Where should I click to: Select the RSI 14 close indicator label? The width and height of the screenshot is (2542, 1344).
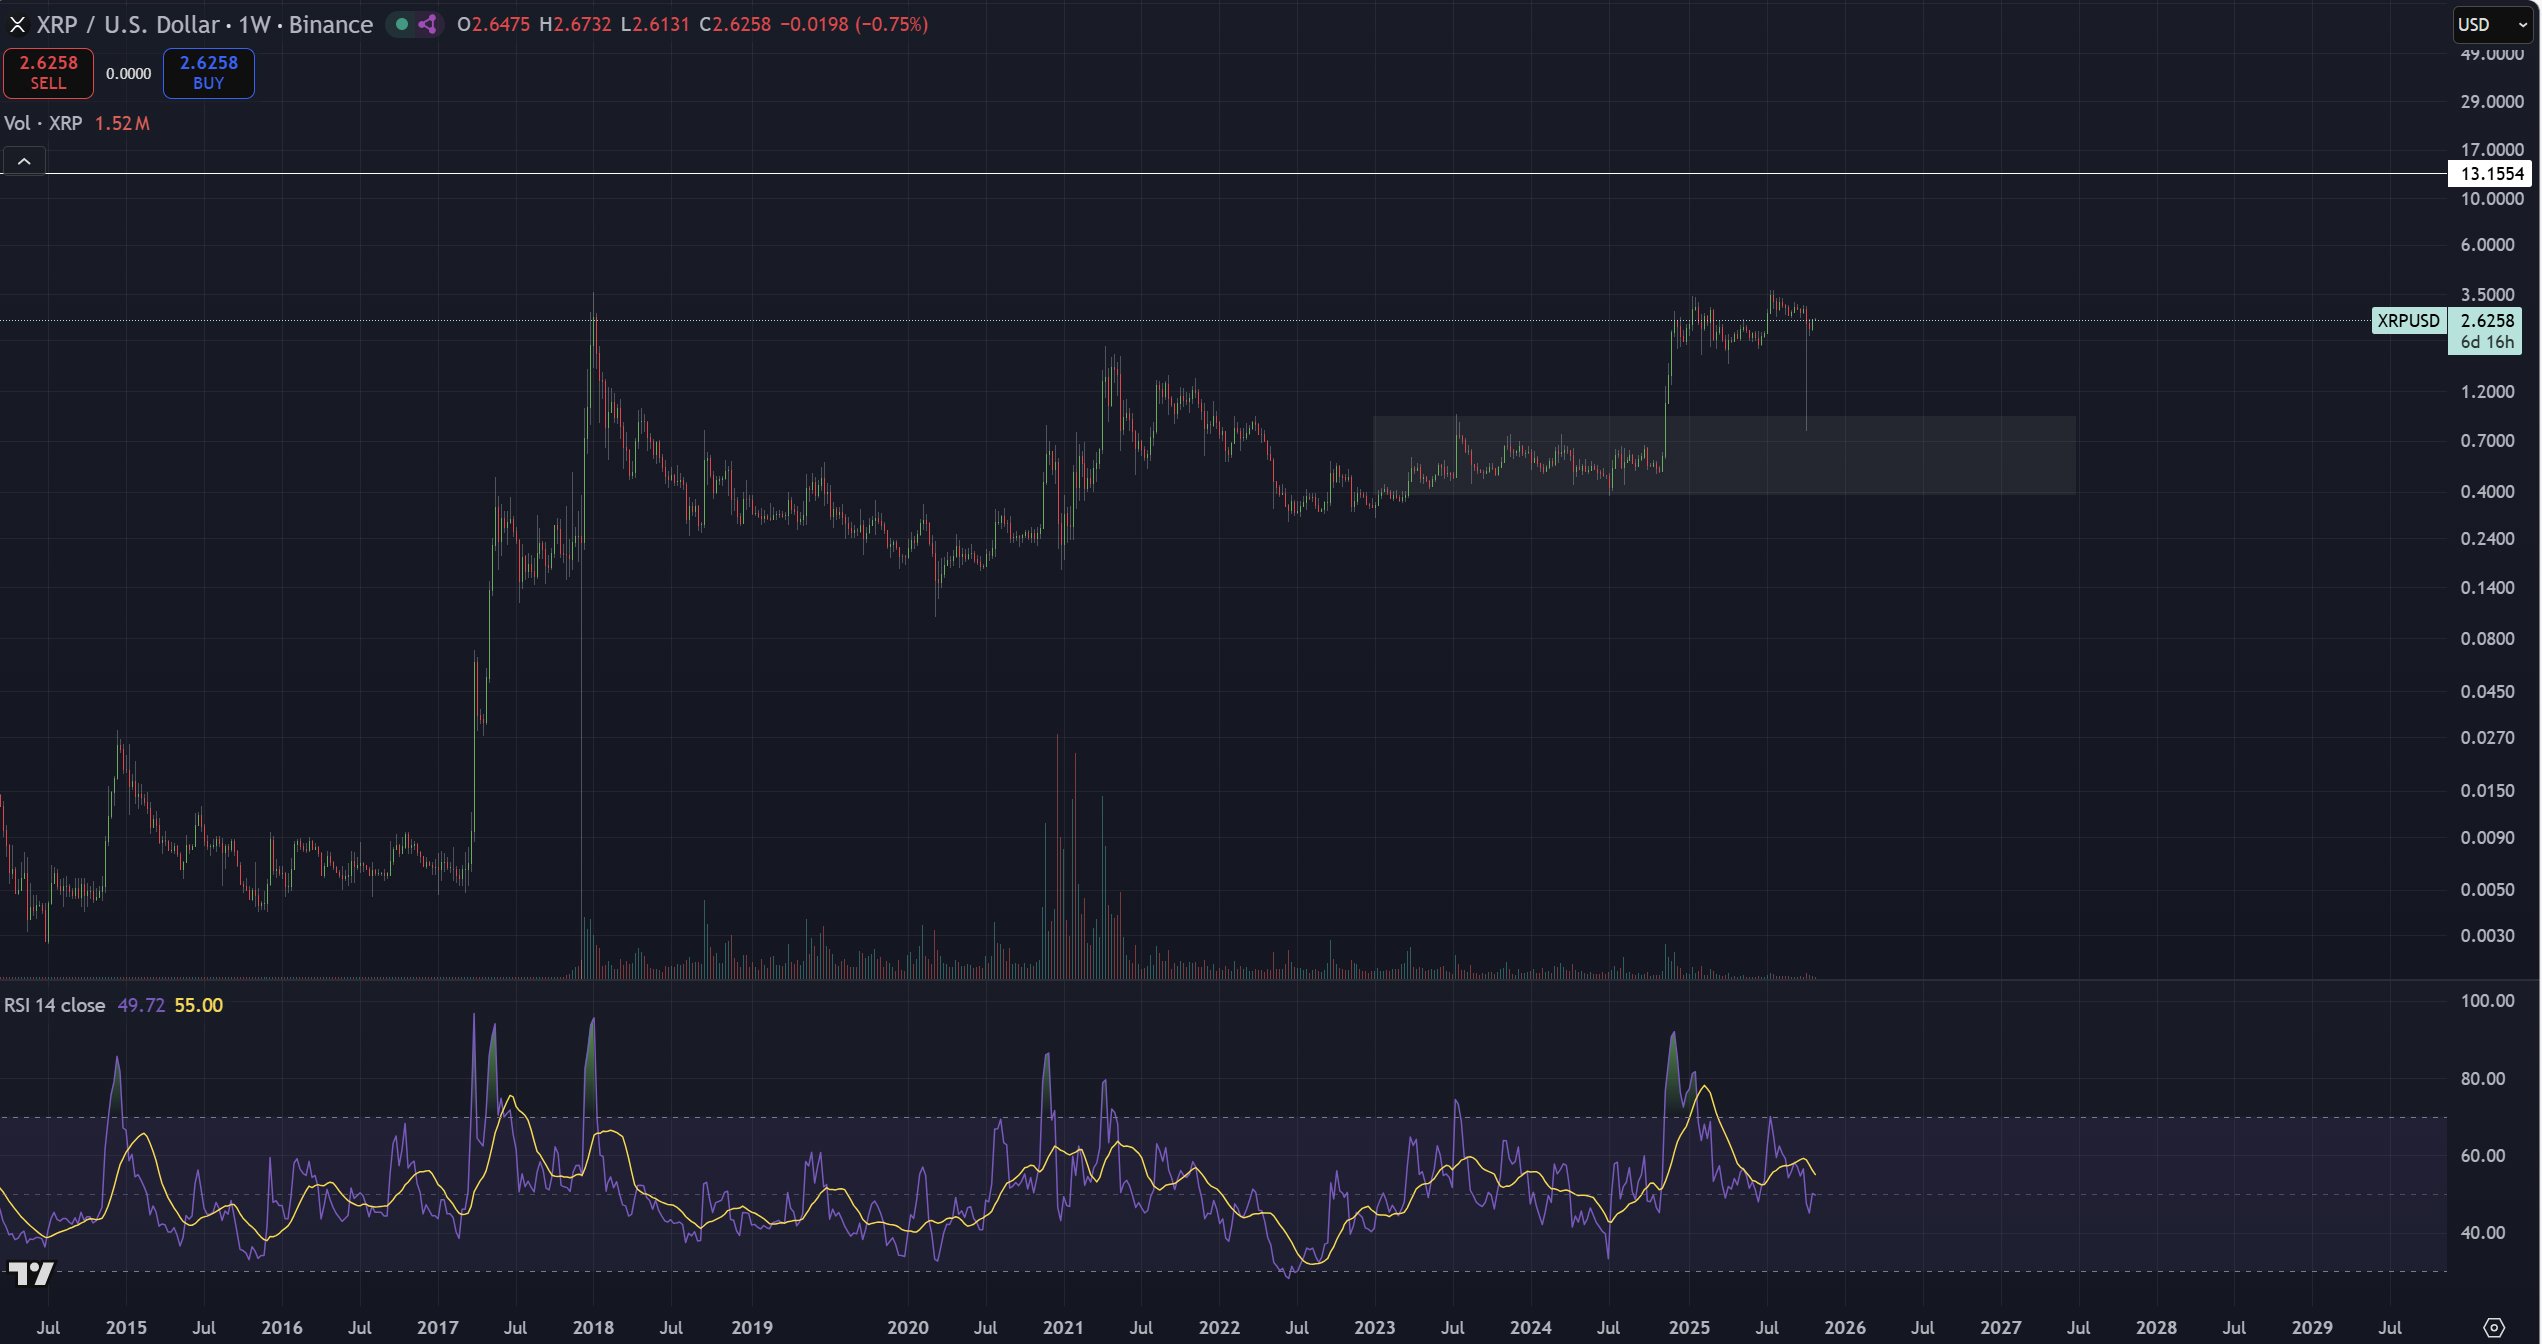[54, 1004]
